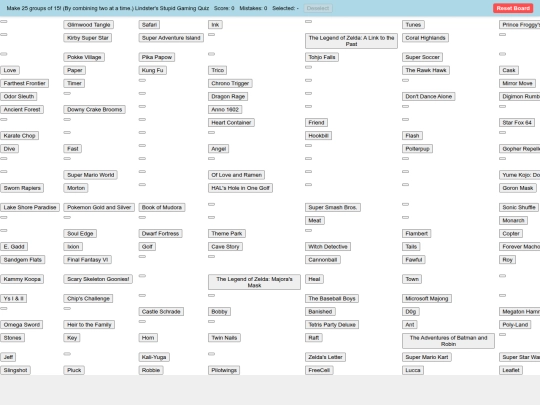Select the Ink tile
Screen dimensions: 540x405
point(215,25)
